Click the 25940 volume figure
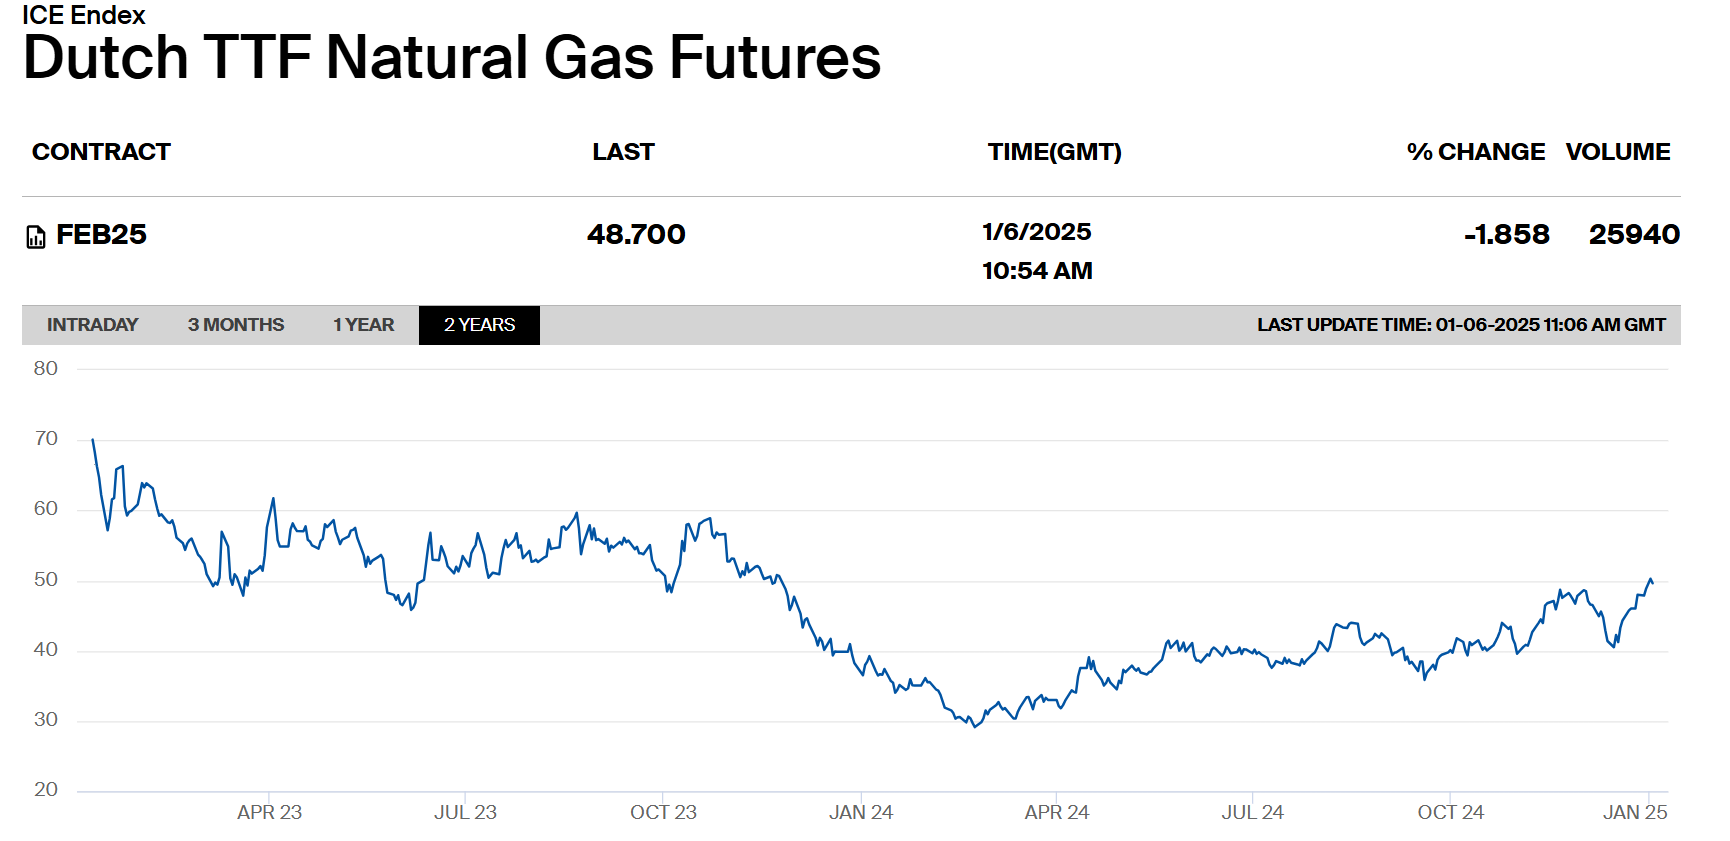The height and width of the screenshot is (841, 1730). (x=1634, y=235)
